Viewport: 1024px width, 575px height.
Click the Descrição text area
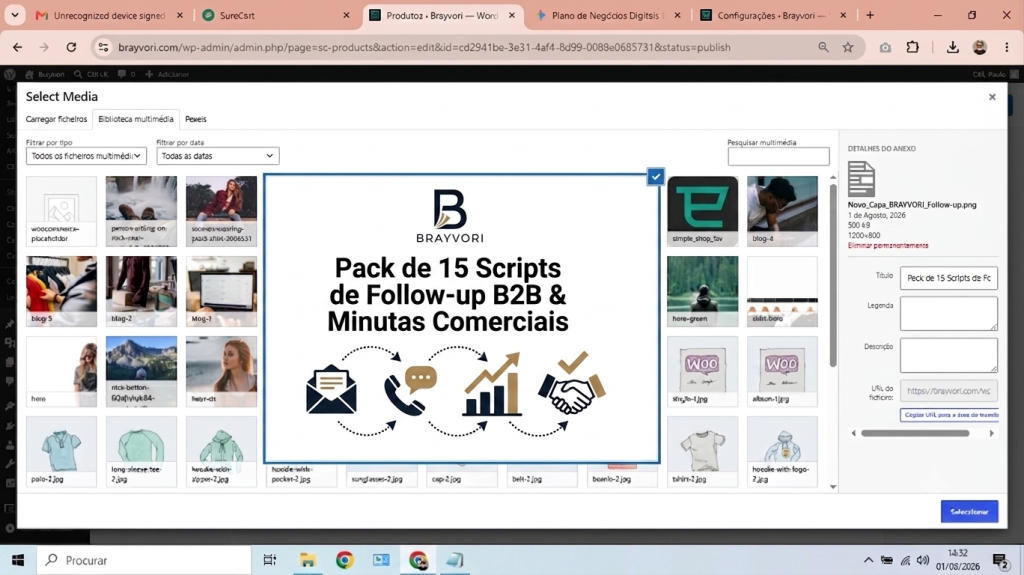point(948,355)
